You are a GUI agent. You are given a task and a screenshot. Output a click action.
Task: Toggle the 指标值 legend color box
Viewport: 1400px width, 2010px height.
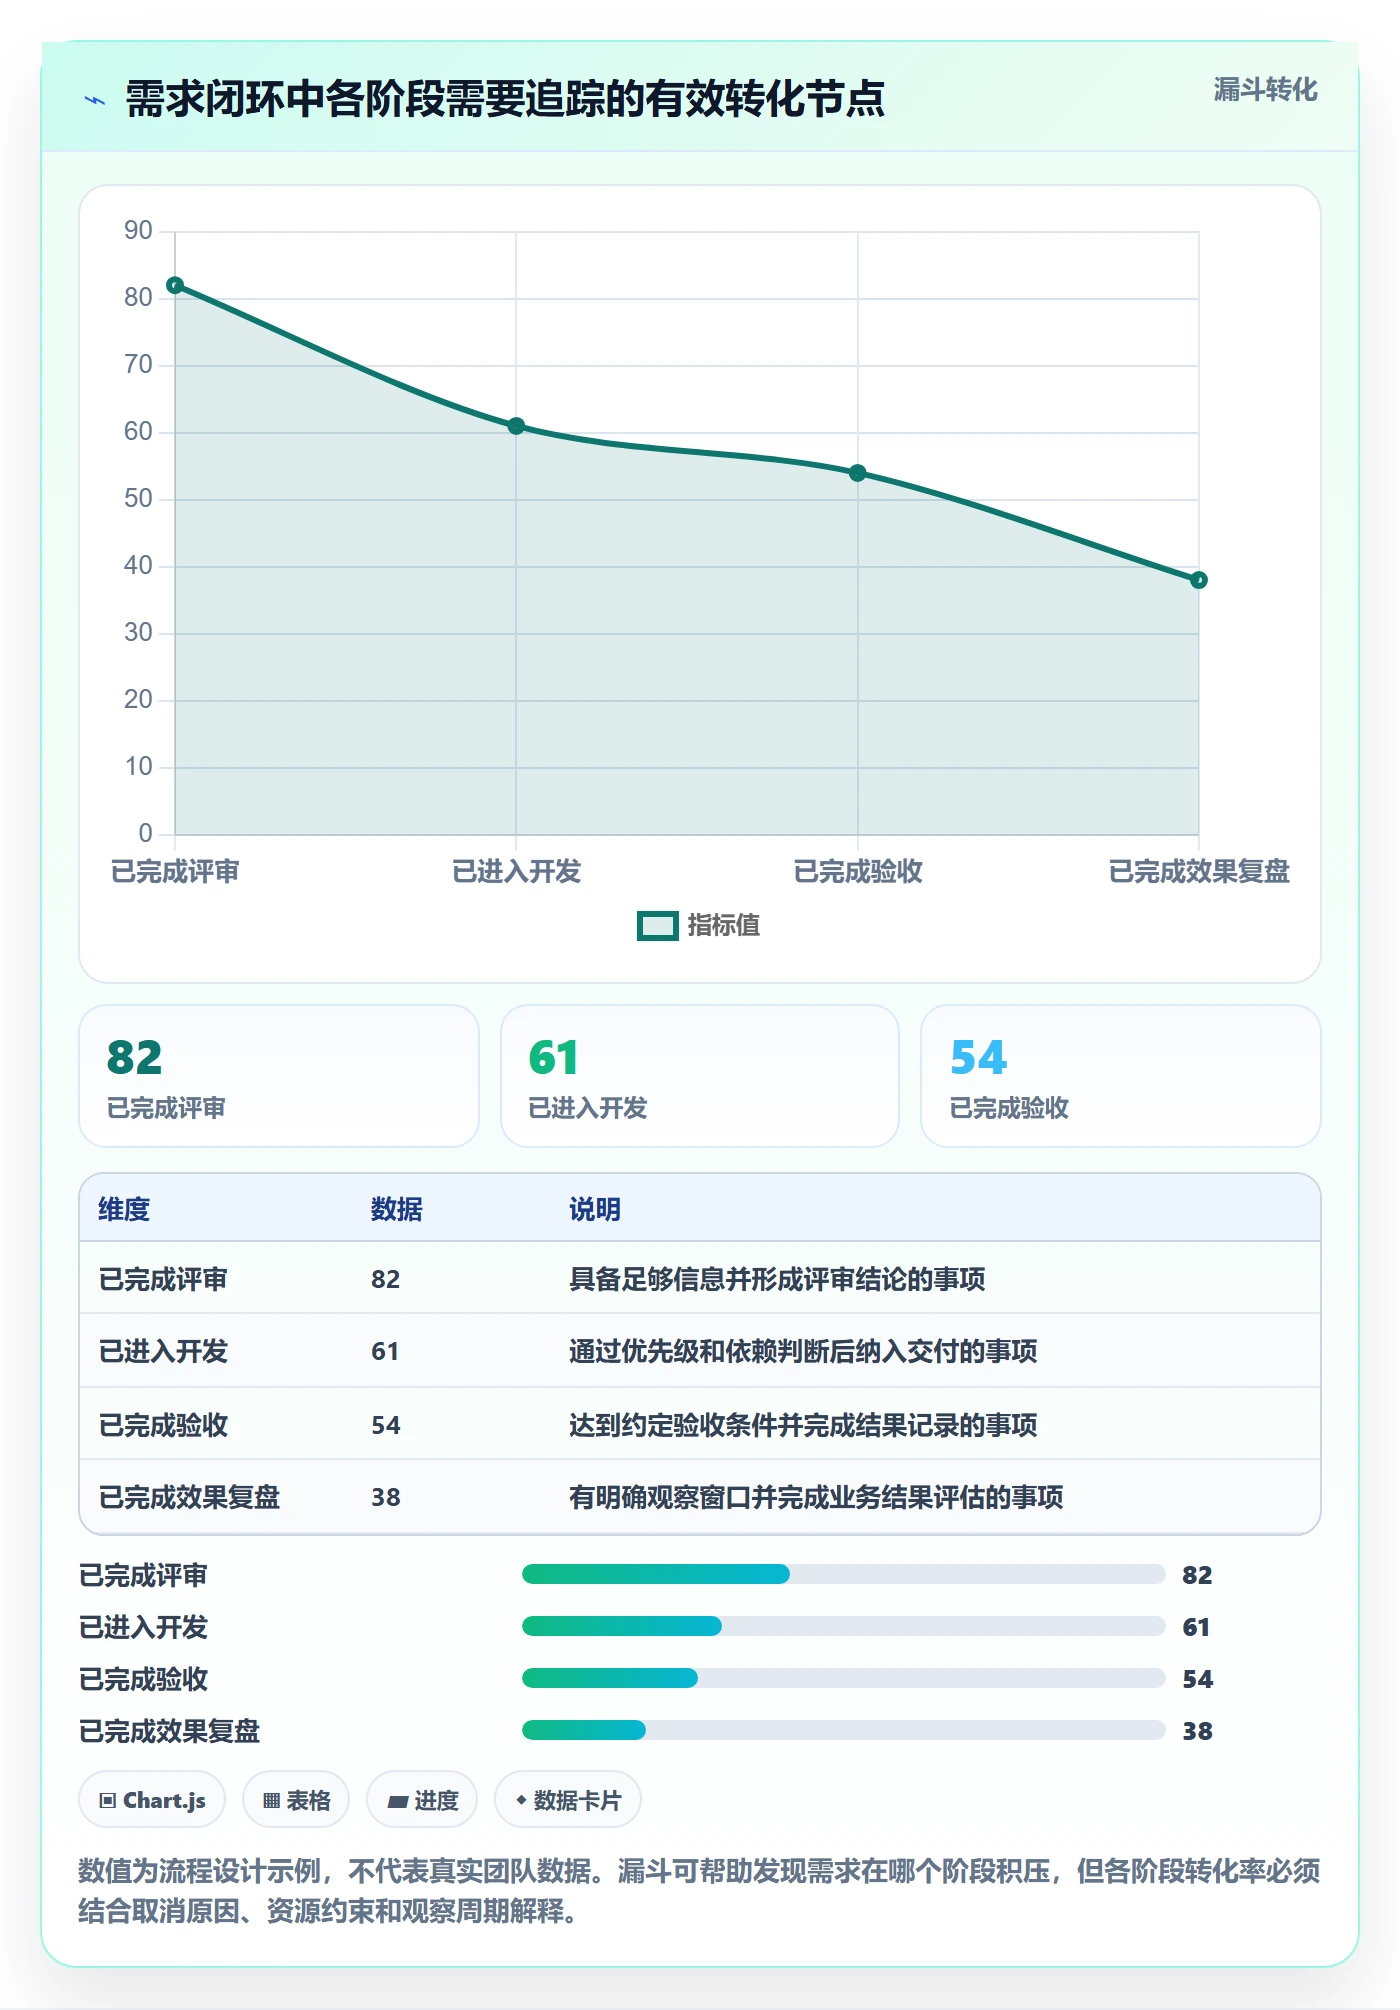[658, 926]
